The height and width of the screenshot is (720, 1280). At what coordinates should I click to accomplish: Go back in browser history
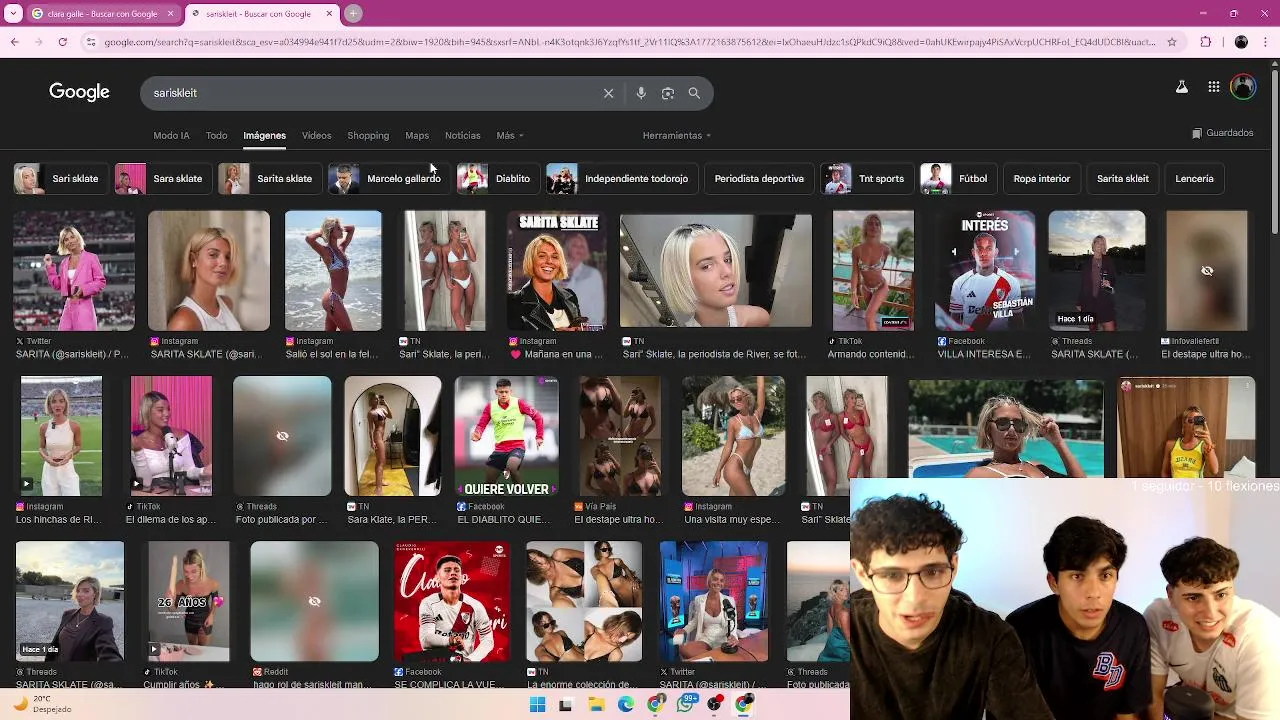point(14,42)
